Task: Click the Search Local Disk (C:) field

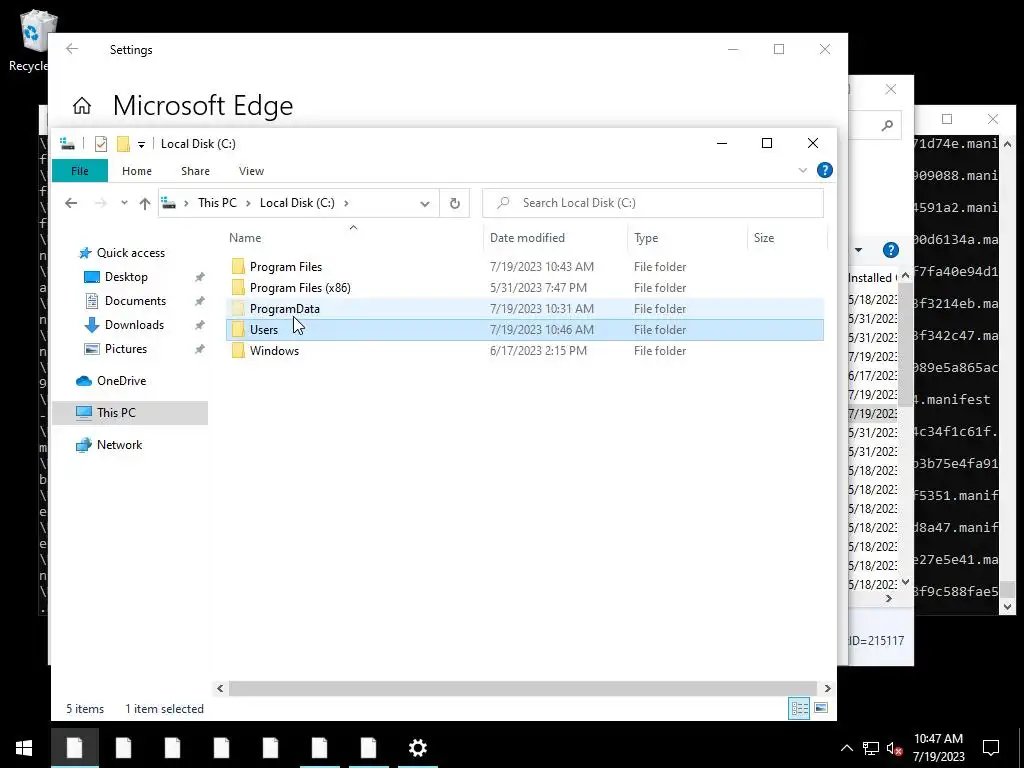Action: [x=652, y=203]
